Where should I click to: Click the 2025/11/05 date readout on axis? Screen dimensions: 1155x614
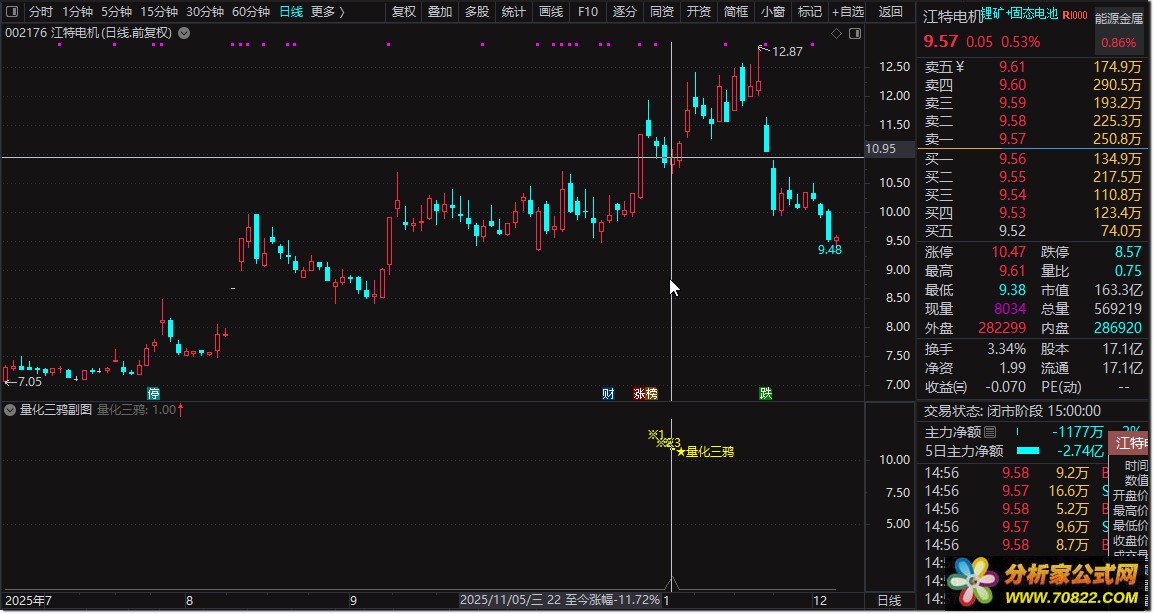click(x=560, y=600)
